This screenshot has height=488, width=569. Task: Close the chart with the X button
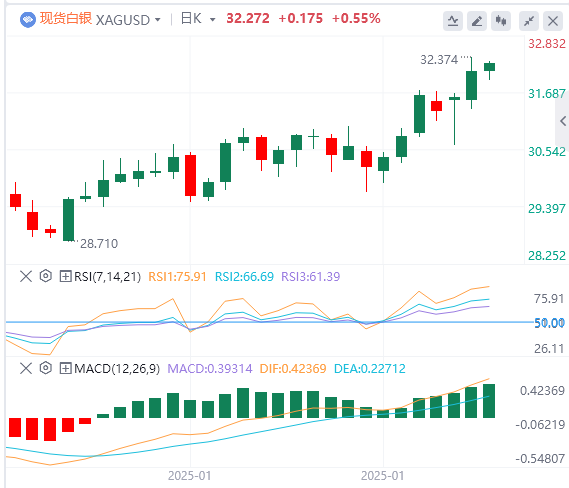point(553,21)
